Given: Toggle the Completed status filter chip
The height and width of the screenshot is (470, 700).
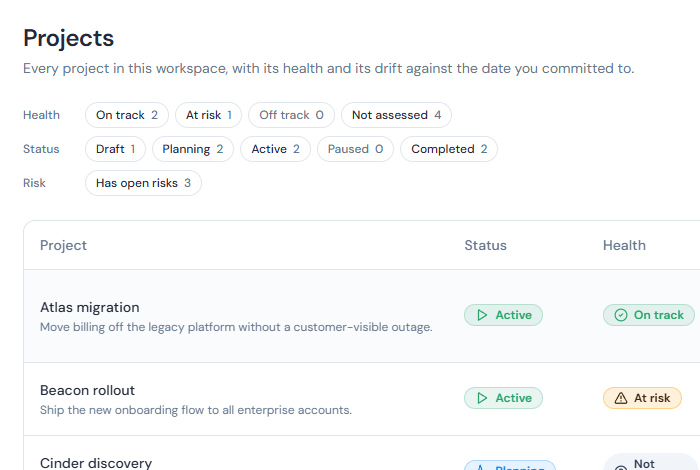Looking at the screenshot, I should [x=449, y=149].
